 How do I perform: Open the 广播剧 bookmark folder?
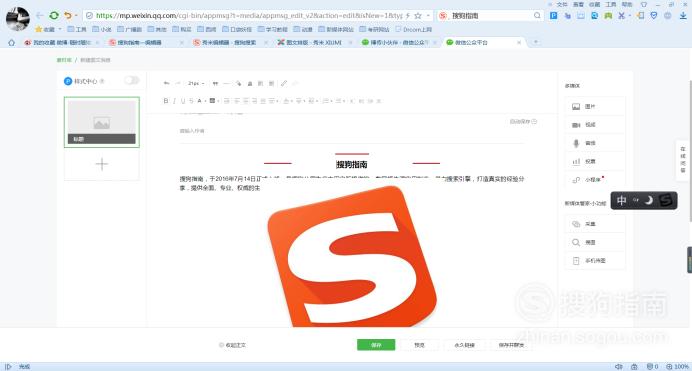[130, 29]
